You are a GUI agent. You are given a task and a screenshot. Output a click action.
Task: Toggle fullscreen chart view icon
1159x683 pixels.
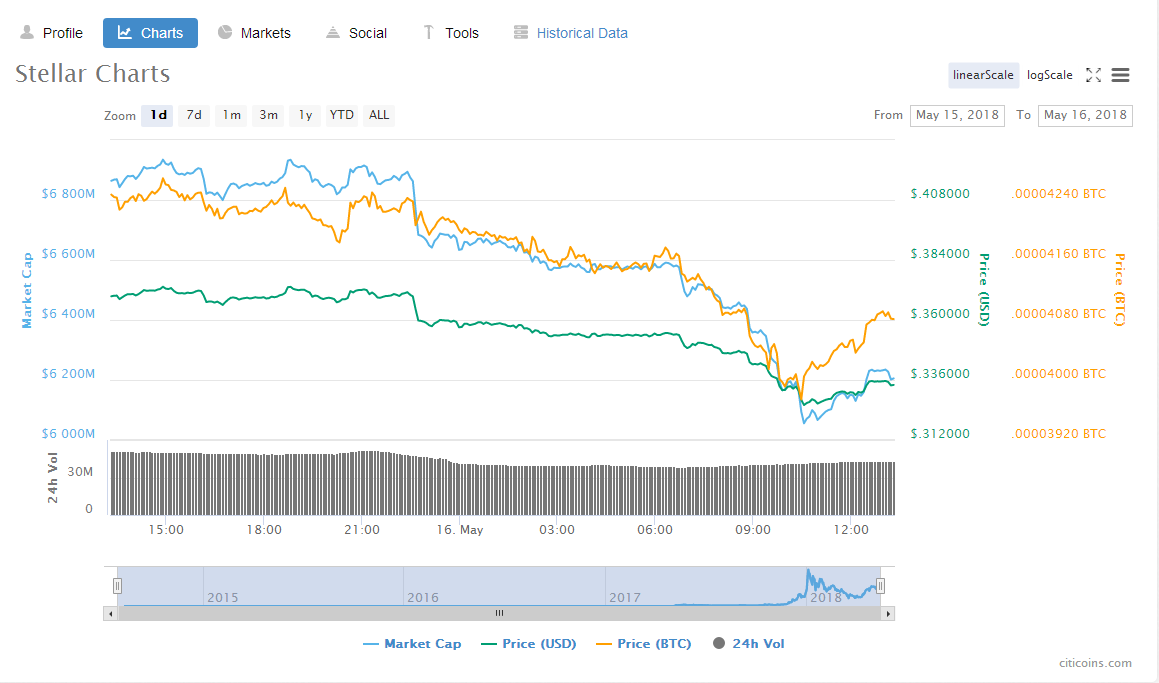(1093, 75)
